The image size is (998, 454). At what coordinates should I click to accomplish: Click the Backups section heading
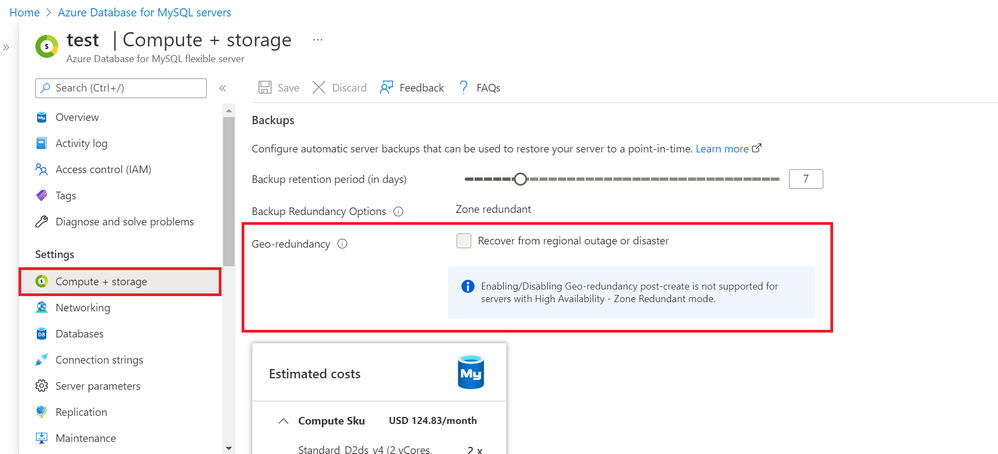coord(273,120)
